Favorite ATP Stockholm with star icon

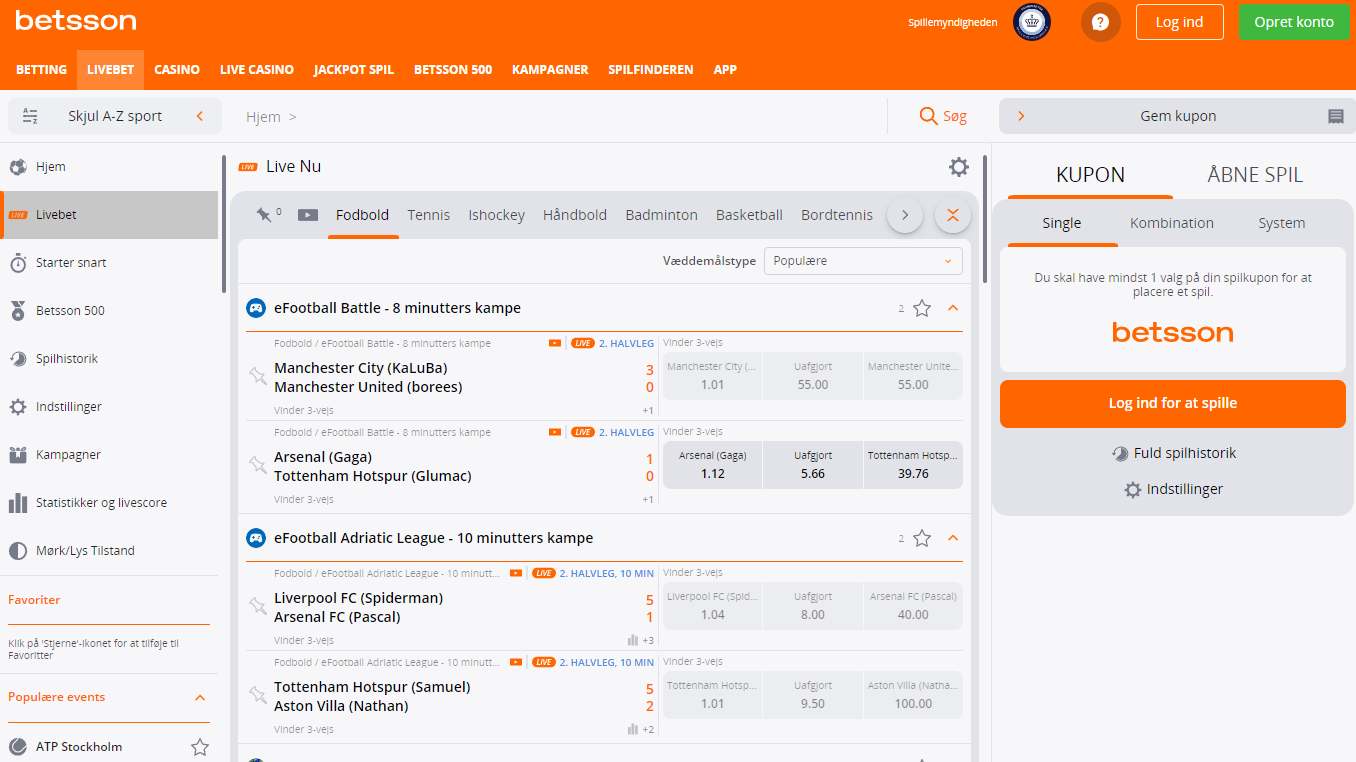pos(200,747)
